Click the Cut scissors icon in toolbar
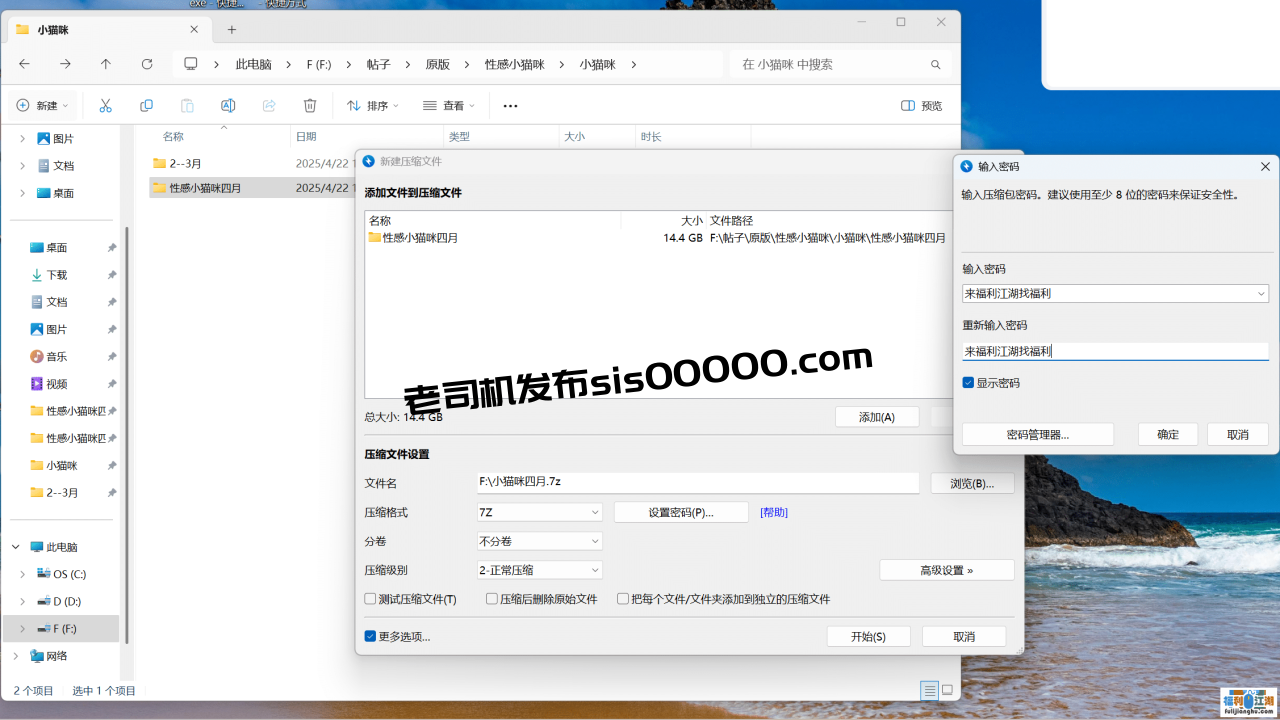Screen dimensions: 1280x720 pyautogui.click(x=105, y=106)
